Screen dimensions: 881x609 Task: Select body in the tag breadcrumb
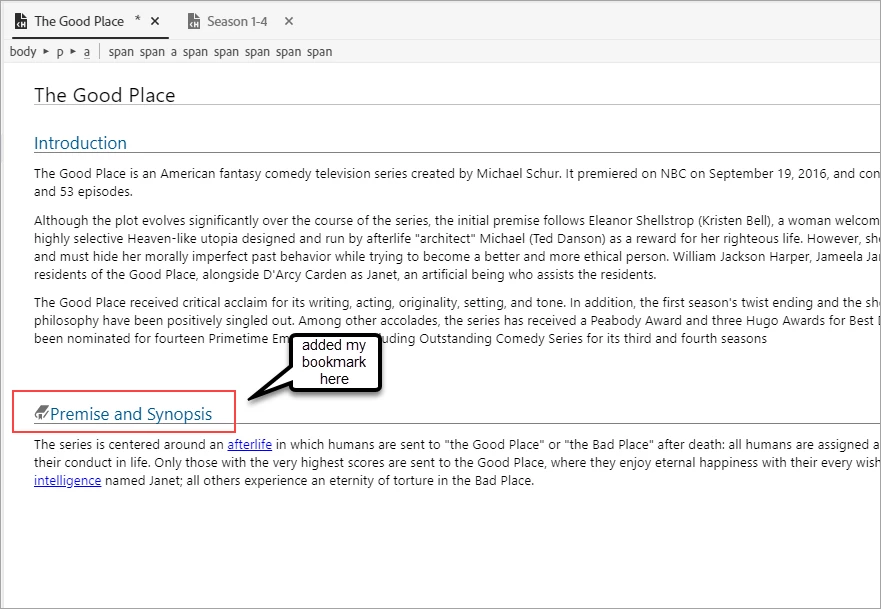(23, 52)
